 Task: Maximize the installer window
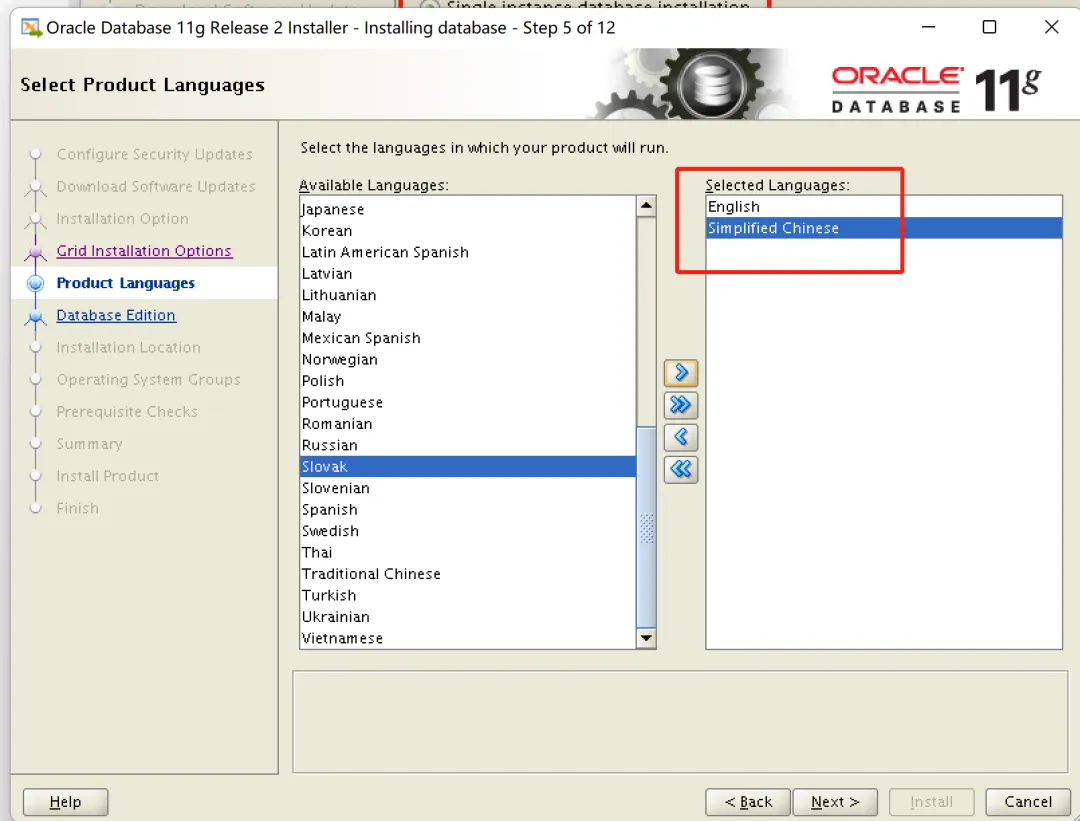pos(989,27)
